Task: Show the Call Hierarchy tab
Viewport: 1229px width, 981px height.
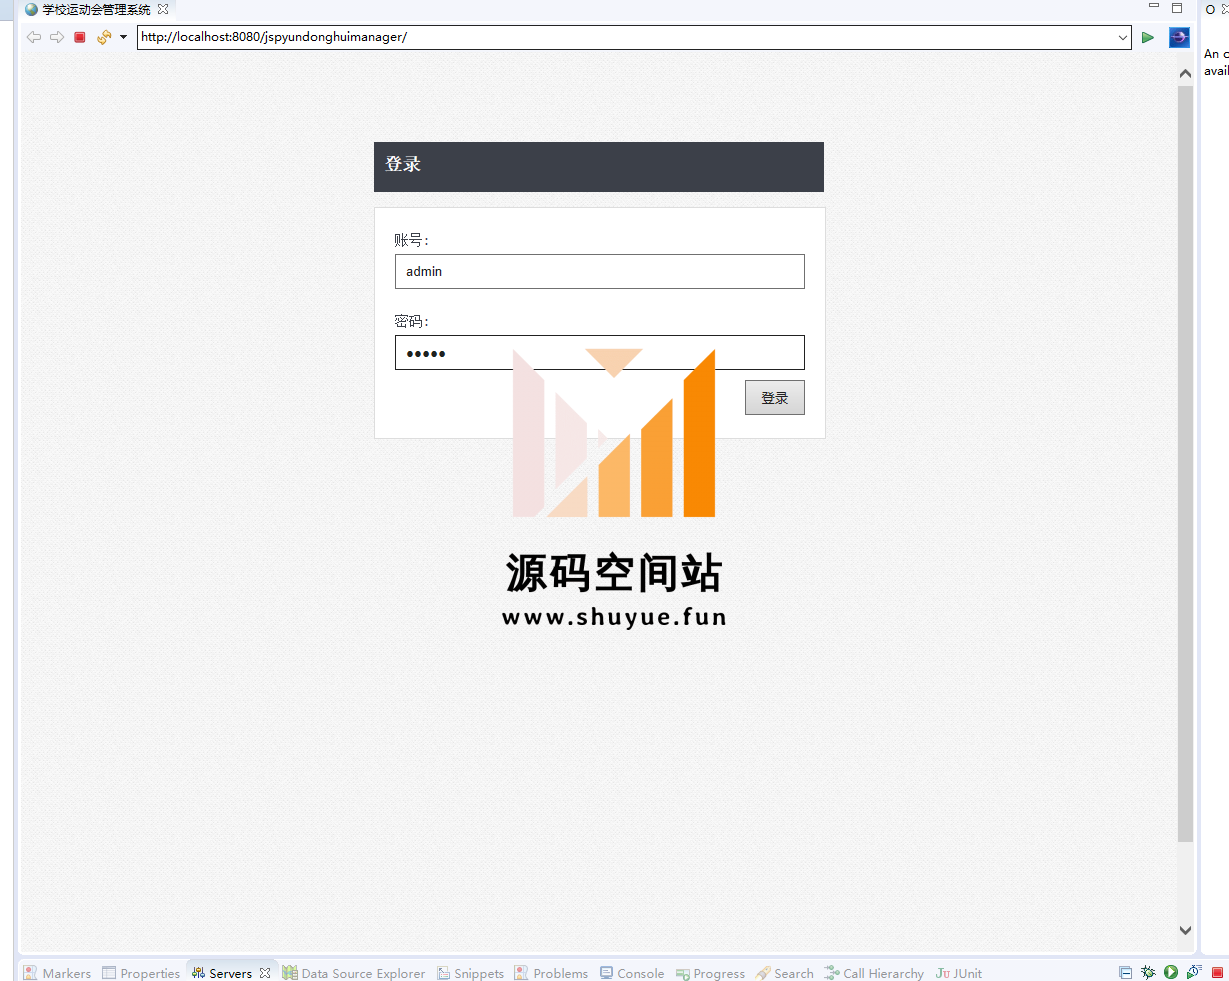Action: (x=874, y=973)
